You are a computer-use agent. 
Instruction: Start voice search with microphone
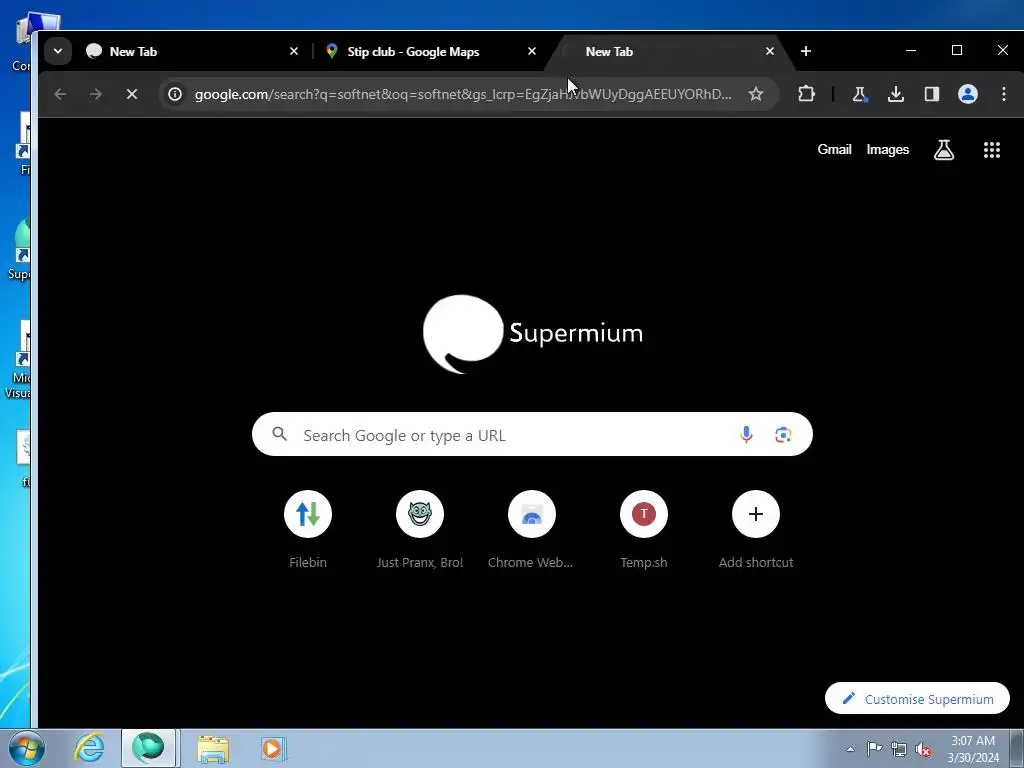[x=746, y=434]
